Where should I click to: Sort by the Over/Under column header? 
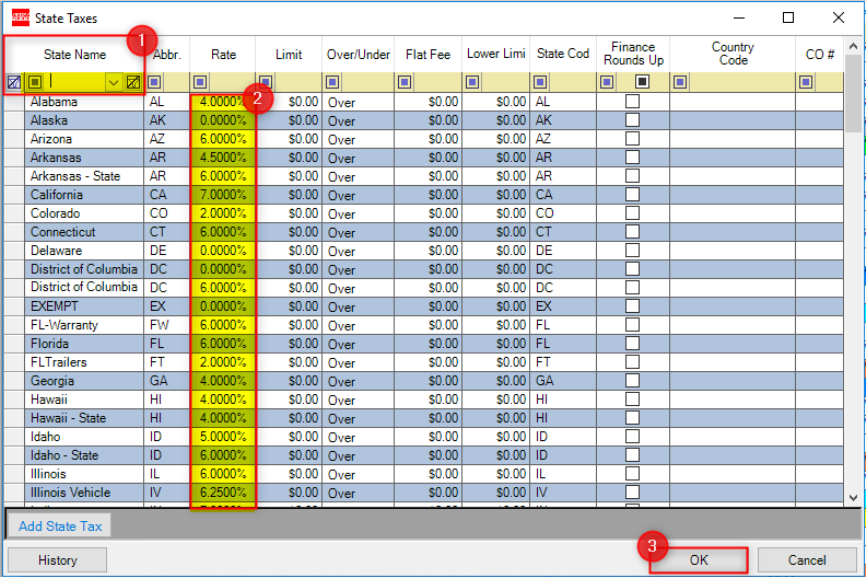click(x=358, y=54)
